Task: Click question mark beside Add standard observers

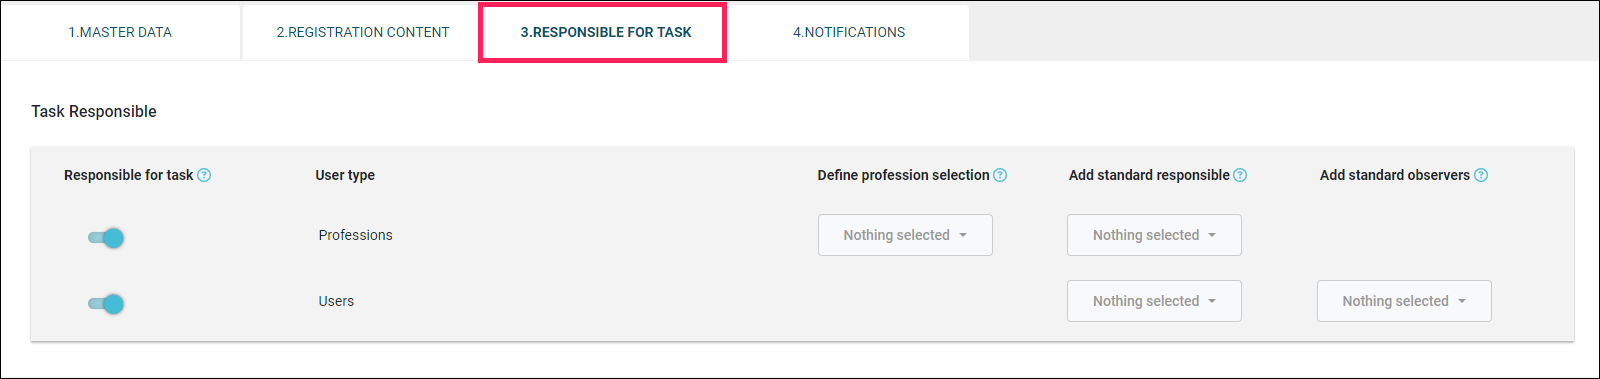Action: [1481, 175]
